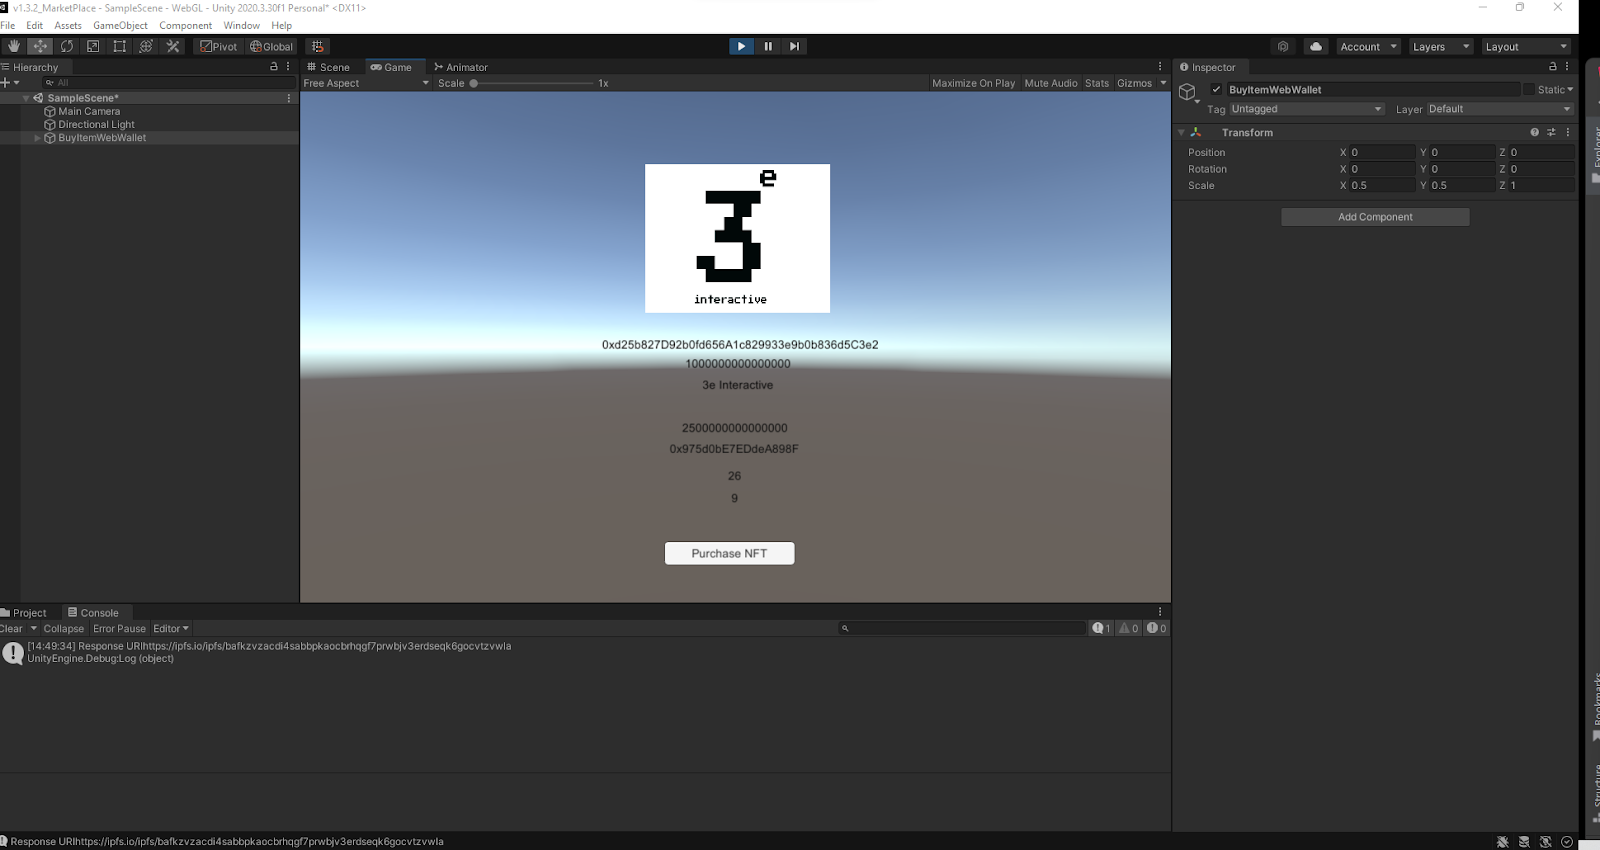
Task: Open the File menu
Action: tap(8, 25)
